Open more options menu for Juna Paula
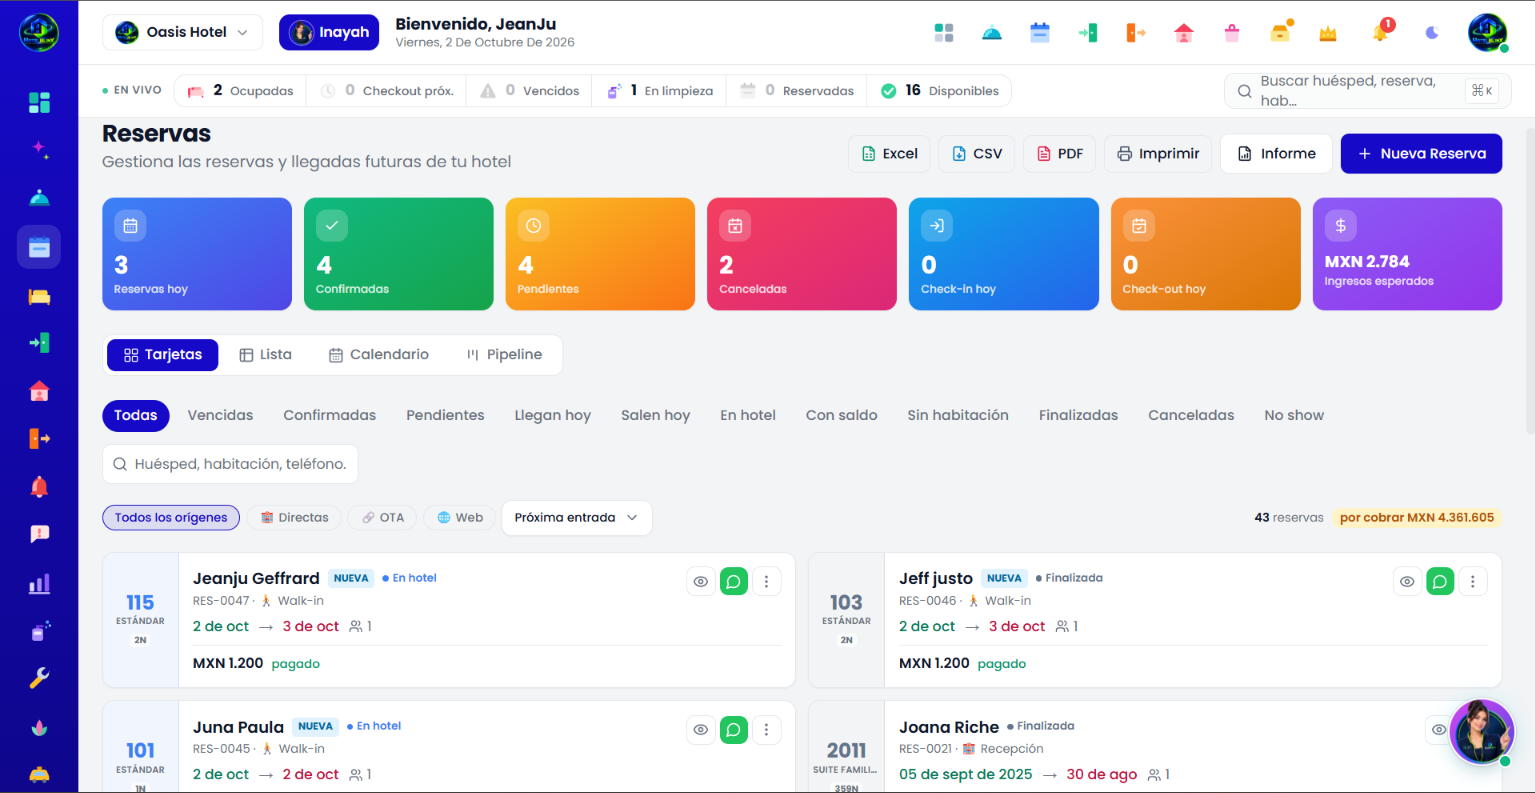This screenshot has height=793, width=1535. pyautogui.click(x=766, y=730)
